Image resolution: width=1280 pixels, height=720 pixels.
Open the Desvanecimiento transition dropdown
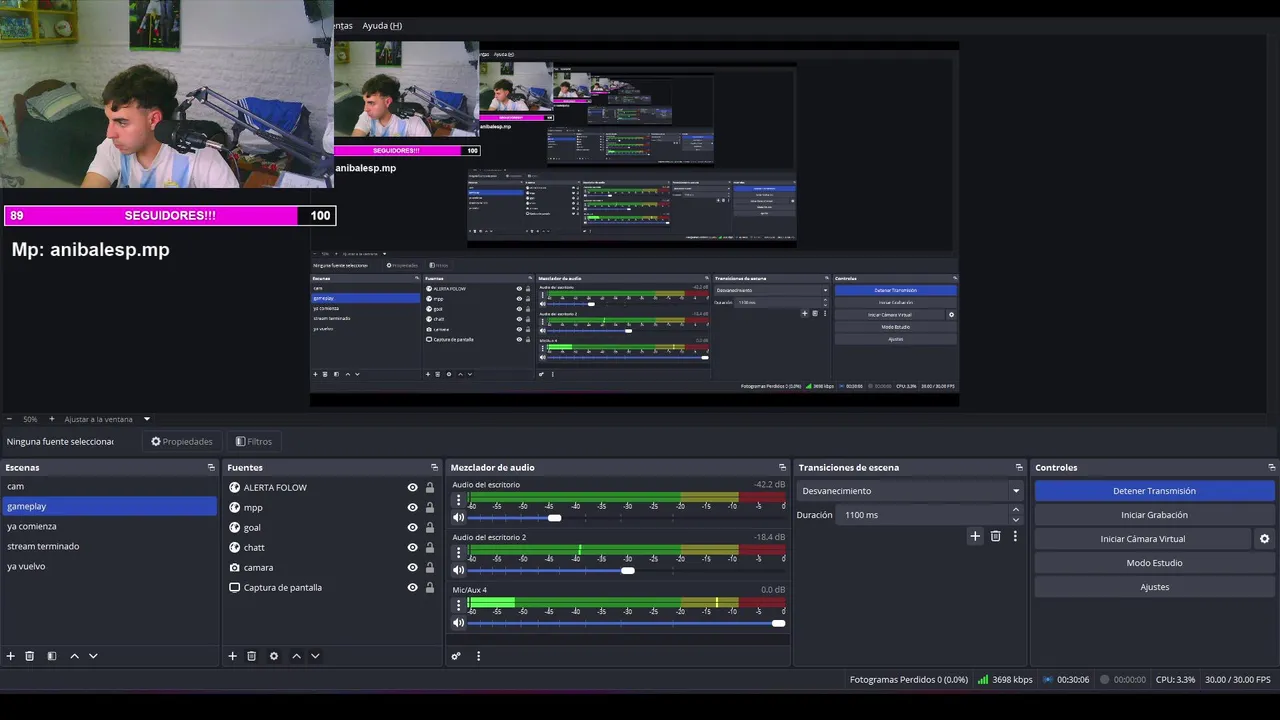tap(909, 491)
